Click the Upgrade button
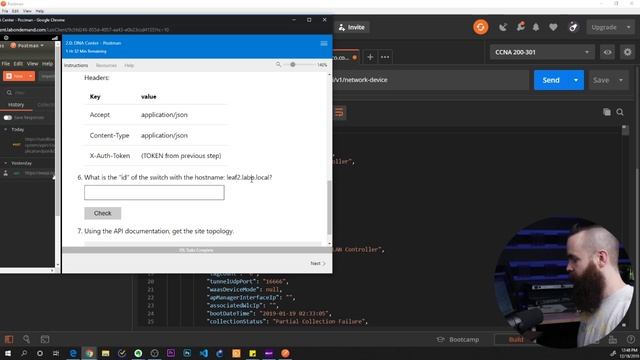640x360 pixels. click(604, 27)
